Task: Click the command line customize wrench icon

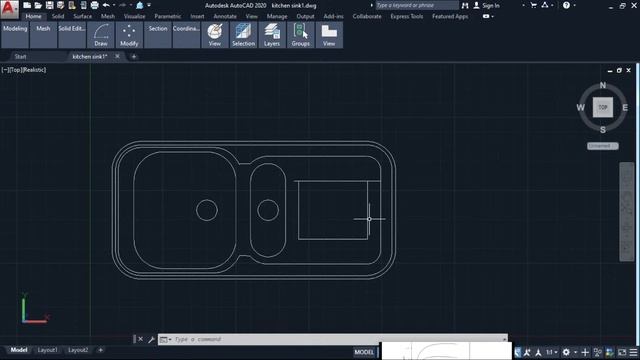Action: point(151,339)
